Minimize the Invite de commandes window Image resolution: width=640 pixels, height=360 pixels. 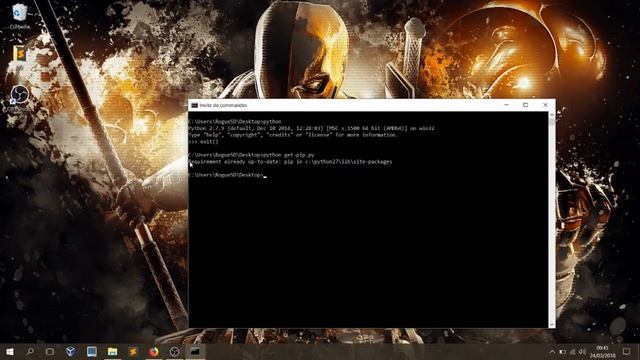point(507,105)
